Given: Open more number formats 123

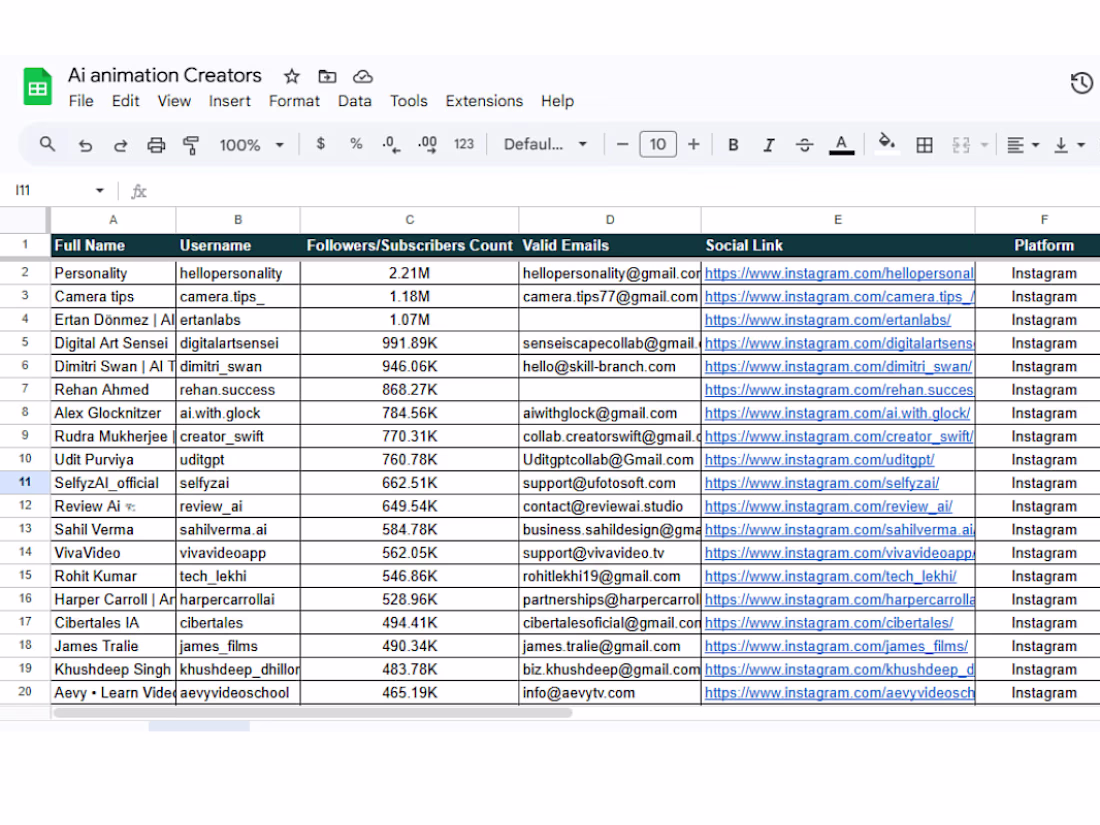Looking at the screenshot, I should pos(464,144).
